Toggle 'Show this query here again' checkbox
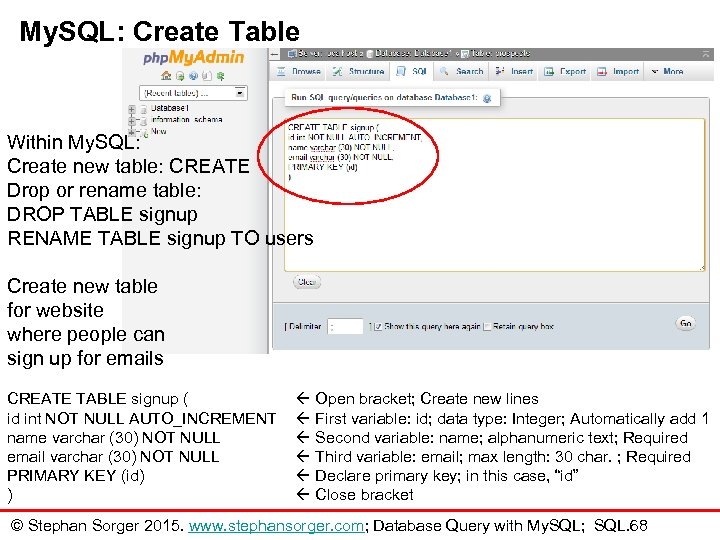 click(x=378, y=327)
